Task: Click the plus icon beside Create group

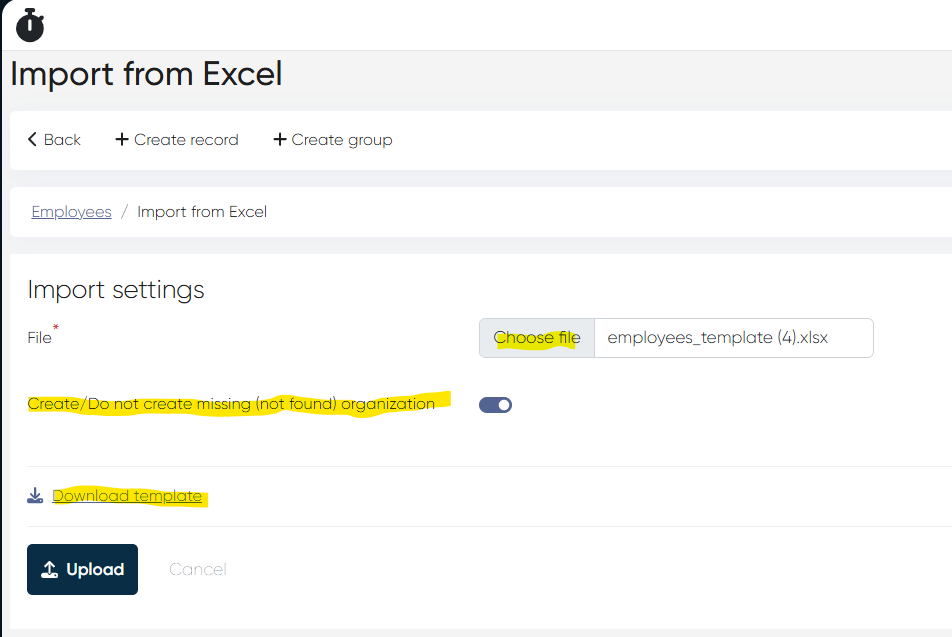Action: point(280,140)
